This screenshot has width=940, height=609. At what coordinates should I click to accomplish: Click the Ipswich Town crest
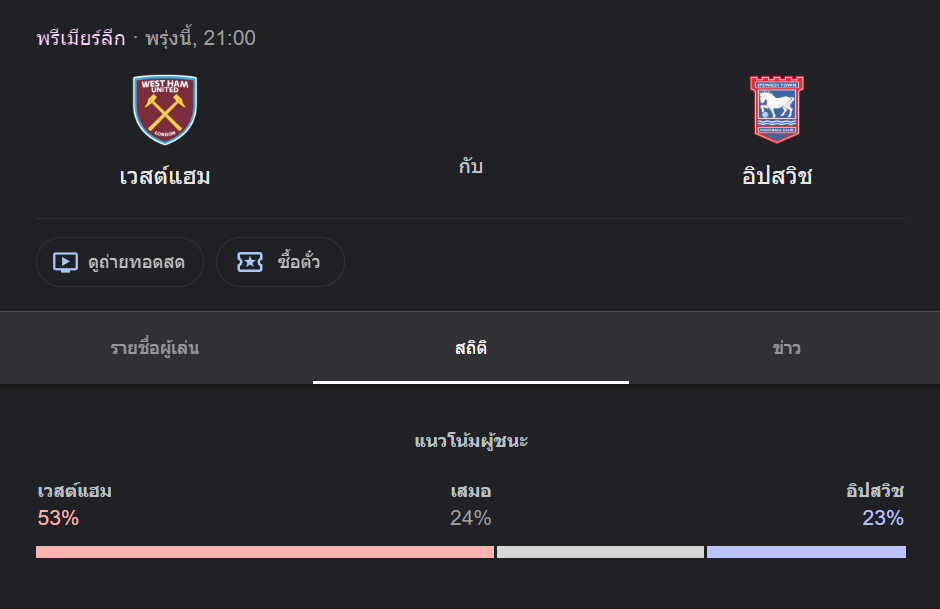(777, 109)
